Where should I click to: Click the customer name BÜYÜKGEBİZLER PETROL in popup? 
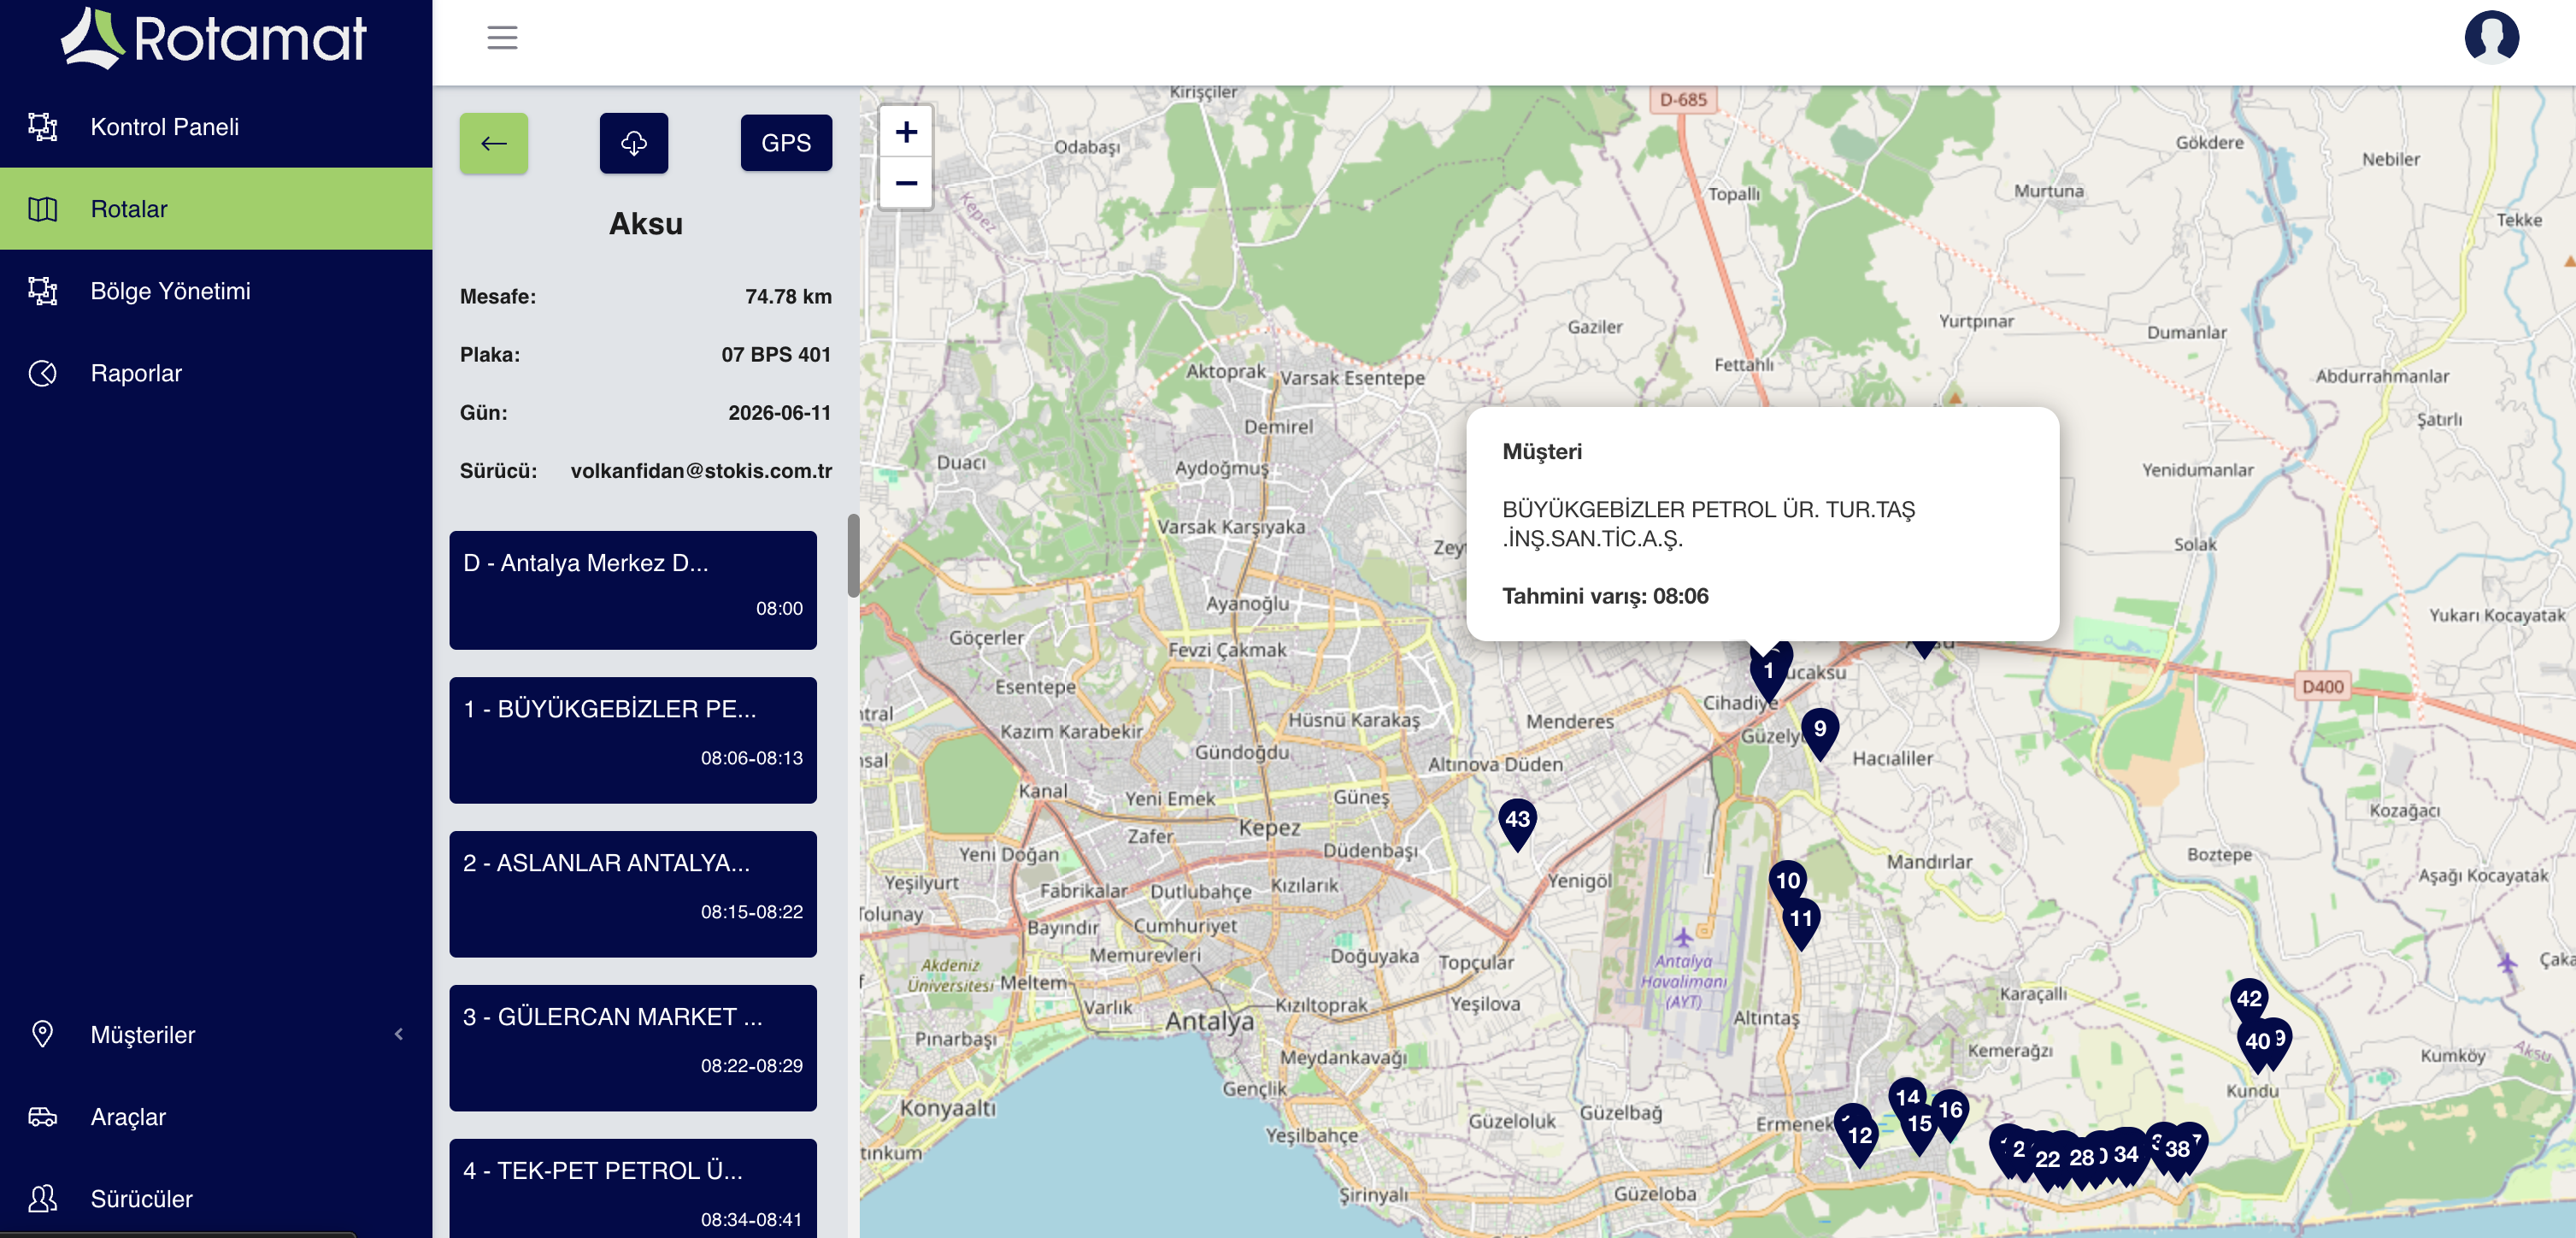tap(1708, 524)
